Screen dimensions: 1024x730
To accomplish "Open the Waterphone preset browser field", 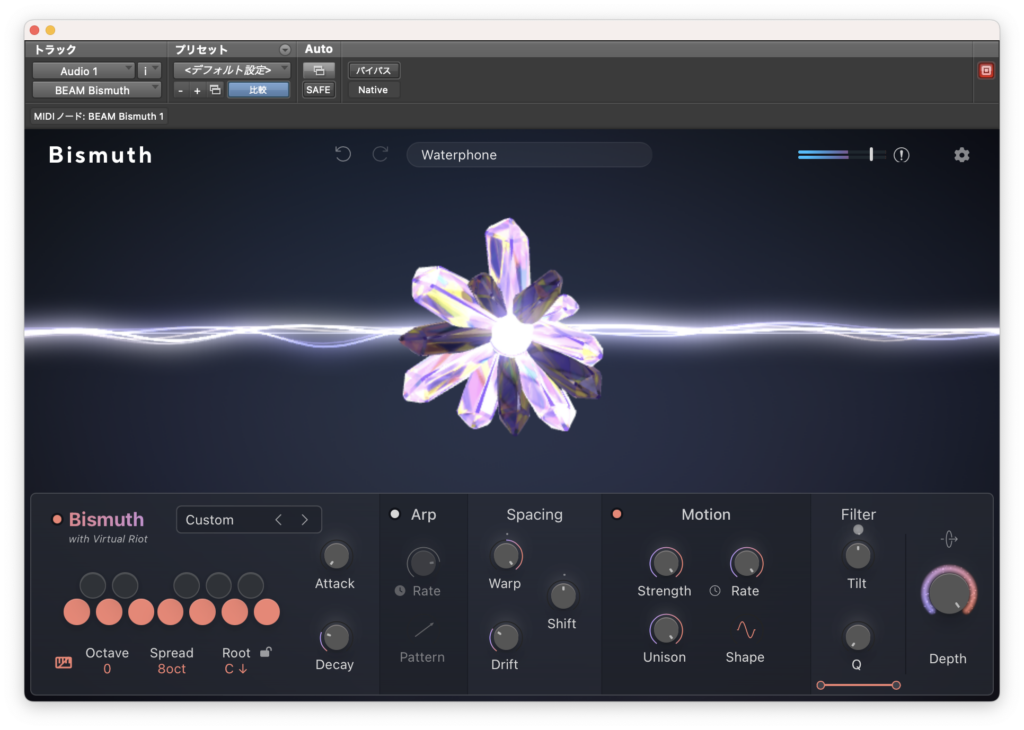I will click(529, 155).
